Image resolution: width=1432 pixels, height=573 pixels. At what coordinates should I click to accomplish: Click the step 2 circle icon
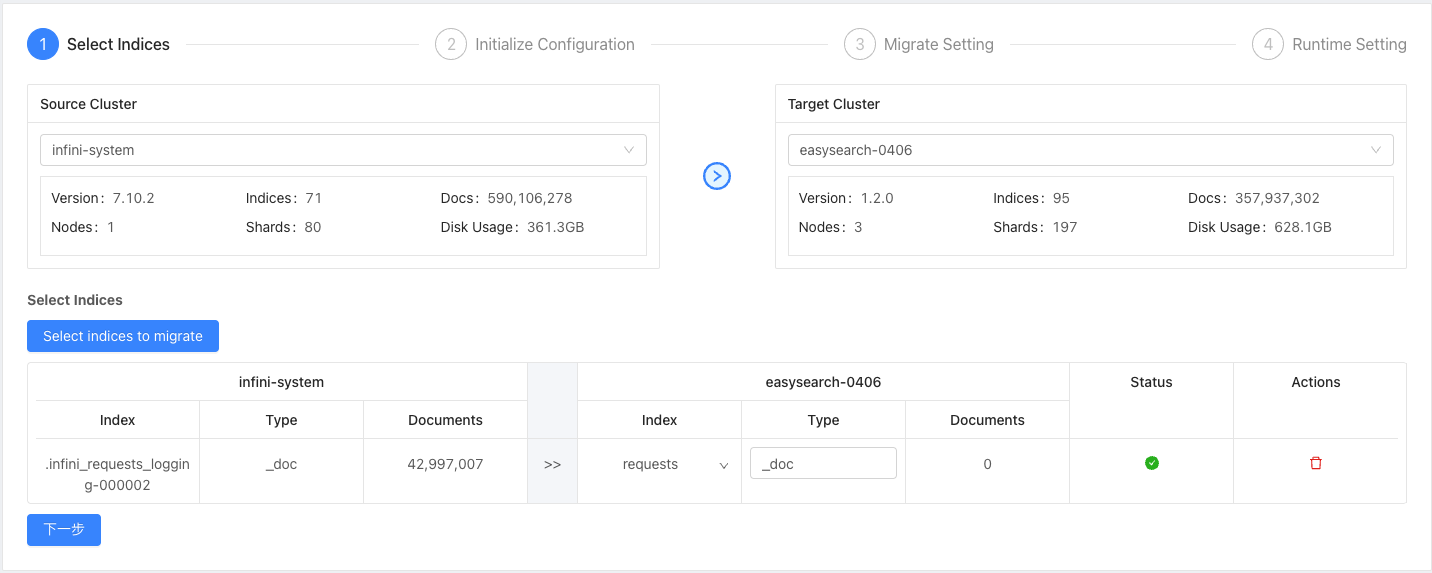click(451, 44)
